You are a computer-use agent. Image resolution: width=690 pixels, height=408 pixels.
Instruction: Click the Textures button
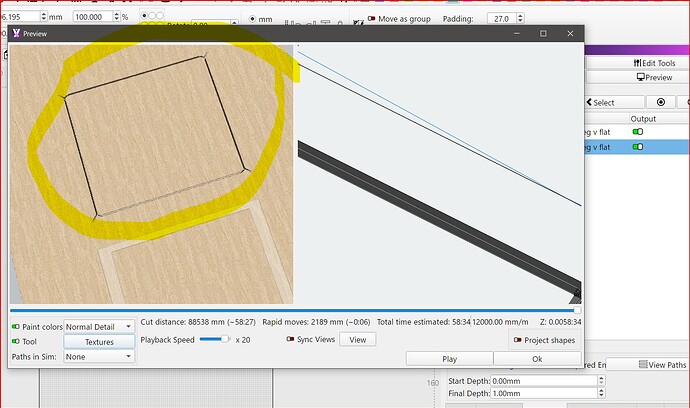pos(99,342)
